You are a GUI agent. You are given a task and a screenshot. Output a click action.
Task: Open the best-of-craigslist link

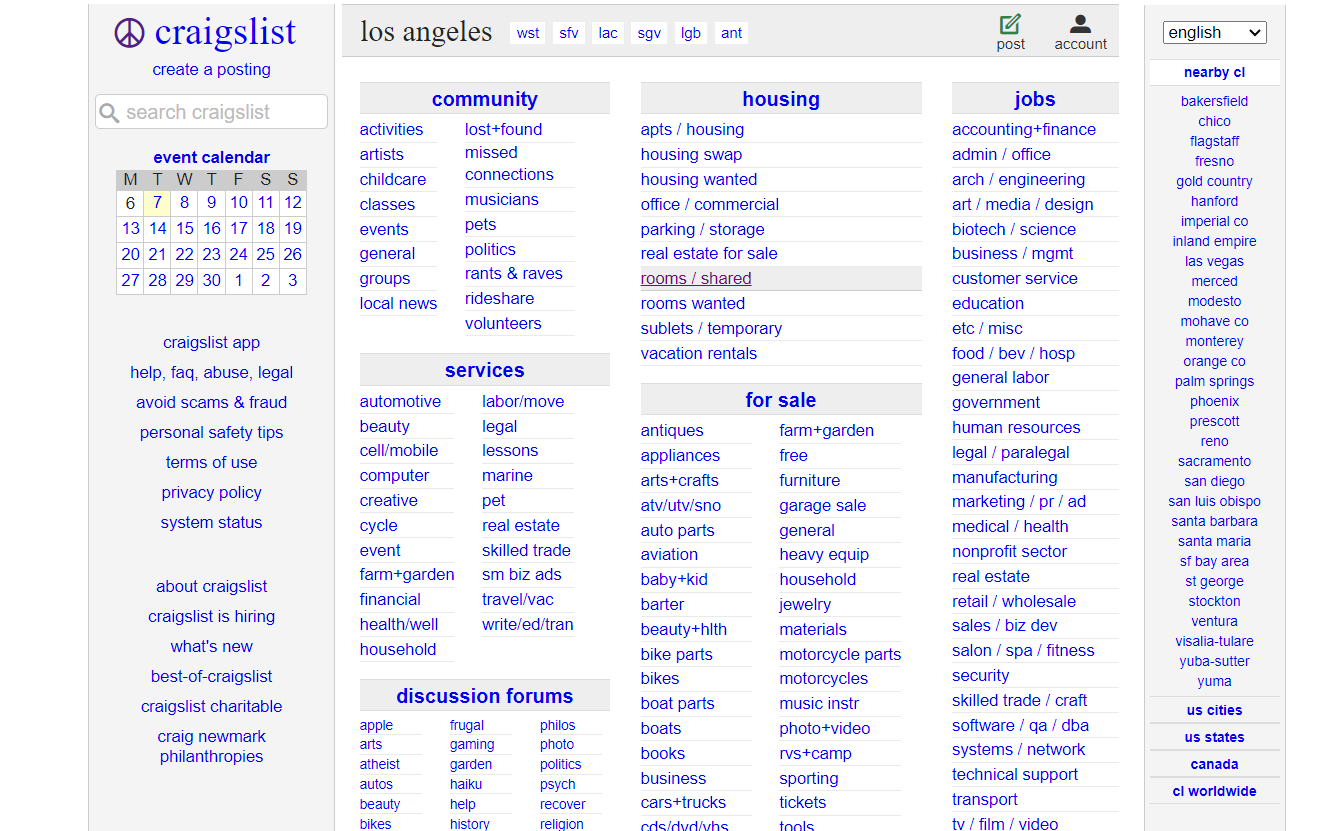click(x=211, y=676)
